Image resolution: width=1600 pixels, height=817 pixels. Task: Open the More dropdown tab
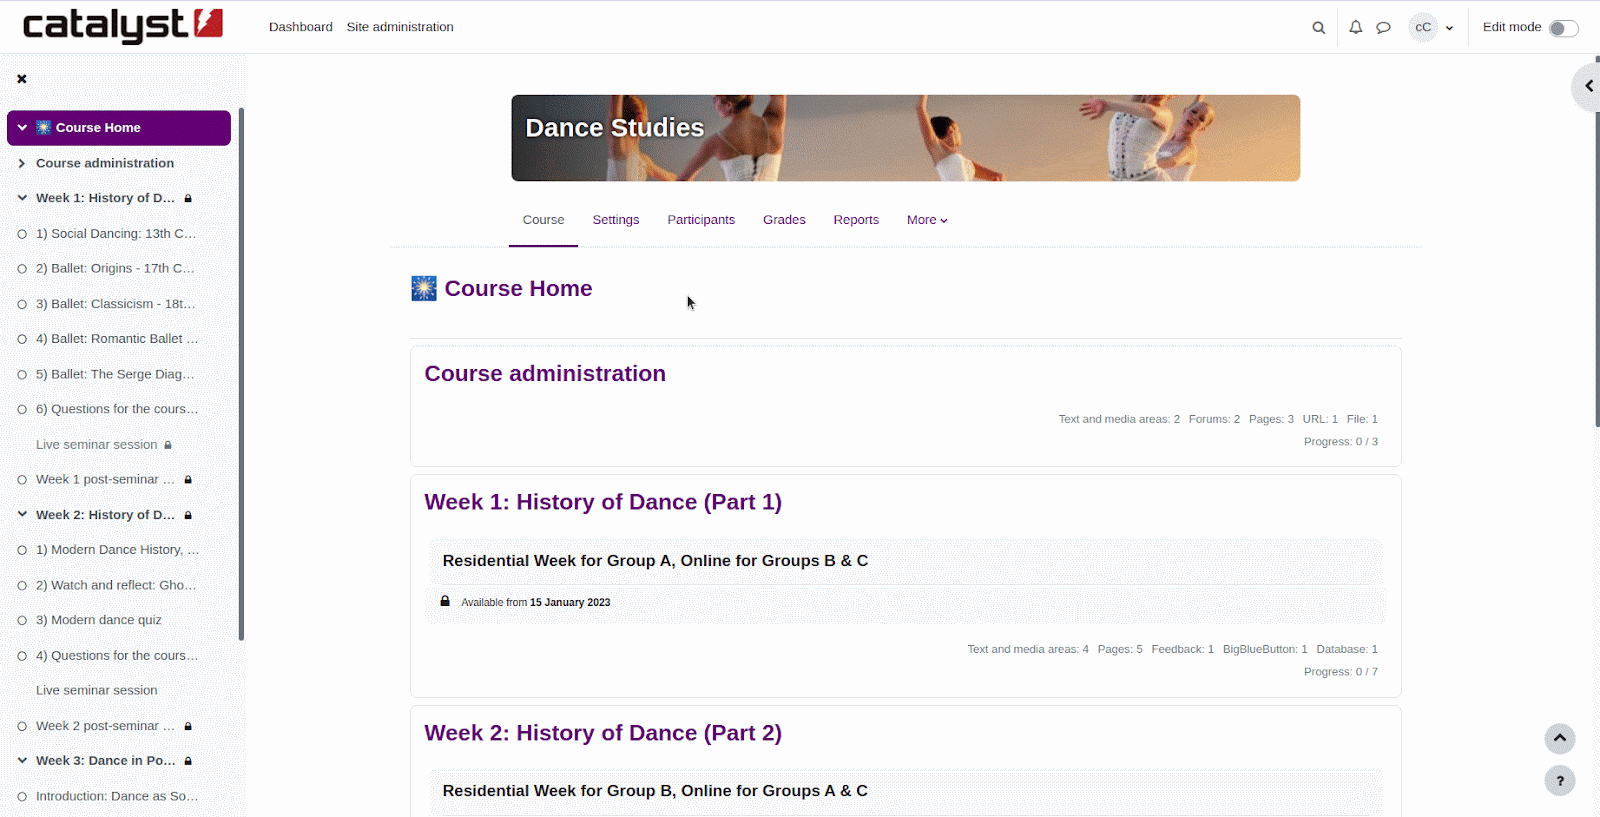927,220
